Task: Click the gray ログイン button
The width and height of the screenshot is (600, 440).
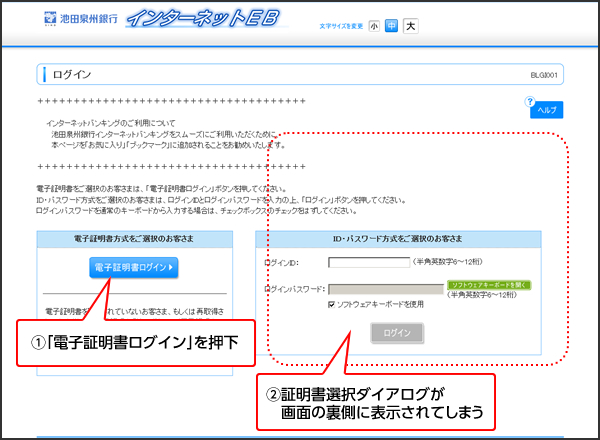Action: tap(397, 333)
